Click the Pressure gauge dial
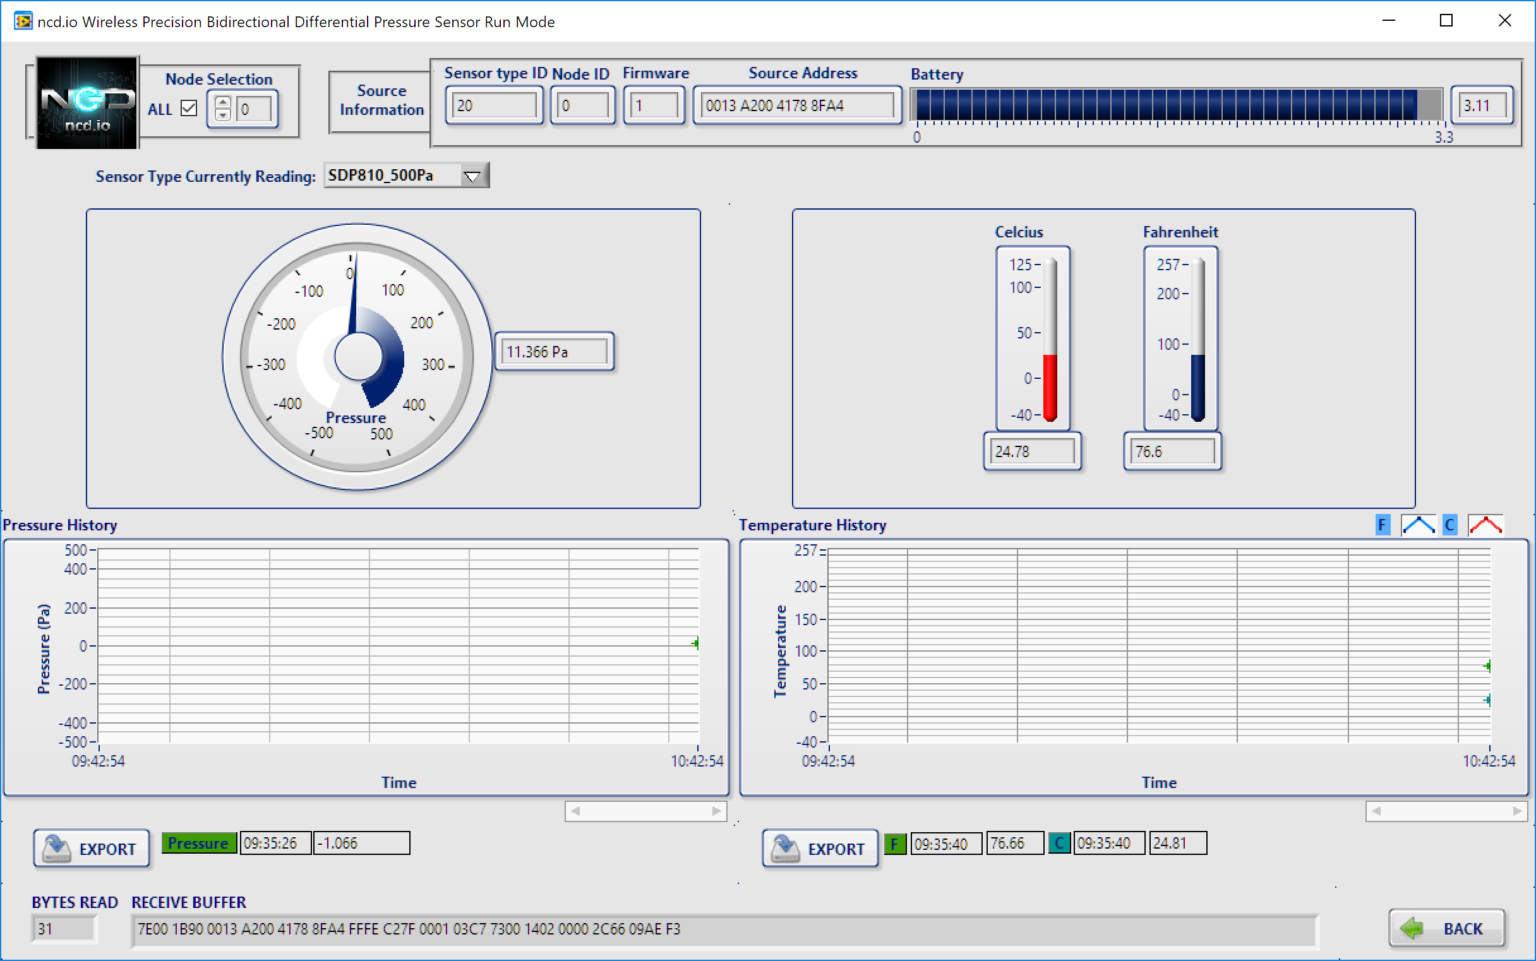The width and height of the screenshot is (1536, 961). [357, 357]
